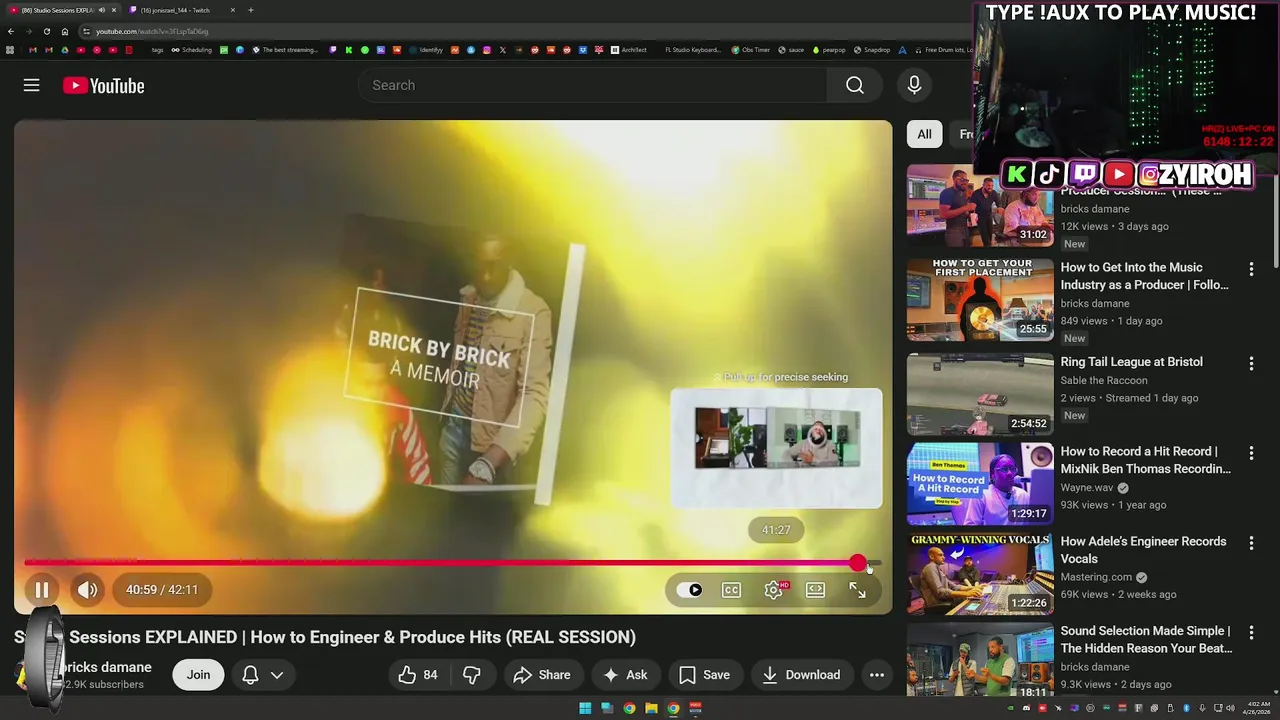This screenshot has height=720, width=1280.
Task: Open How to Get Into the Music Industry video
Action: click(x=1145, y=276)
